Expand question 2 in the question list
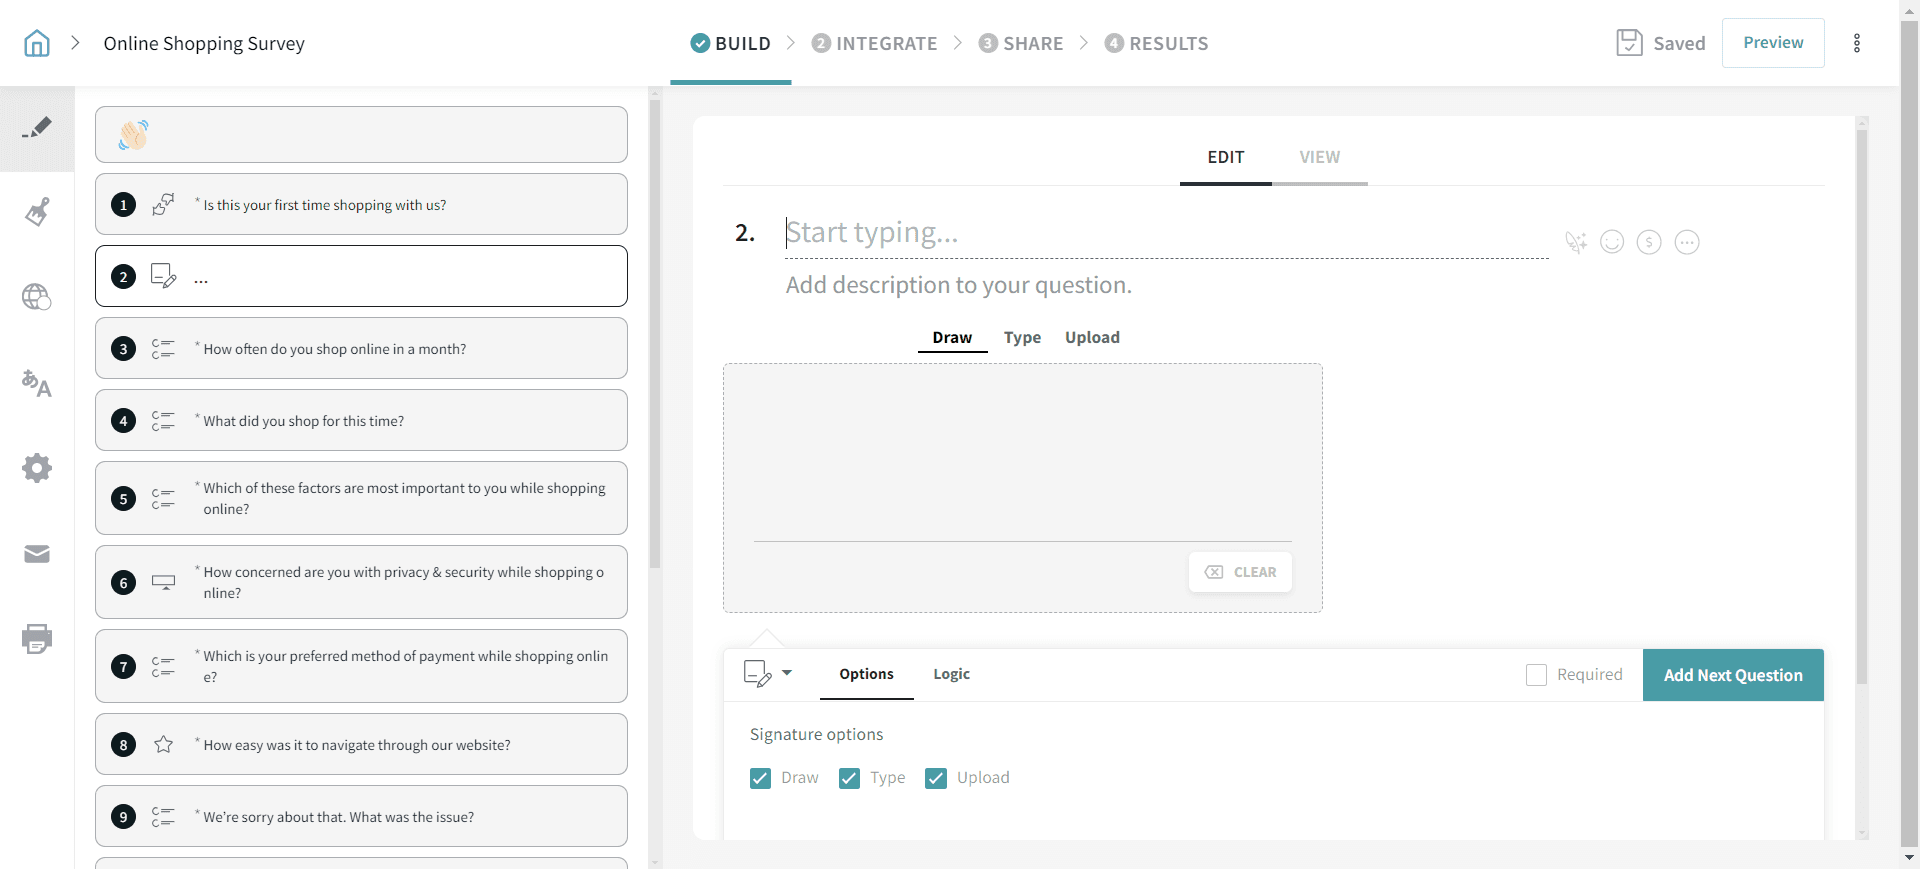1920x869 pixels. (x=361, y=277)
